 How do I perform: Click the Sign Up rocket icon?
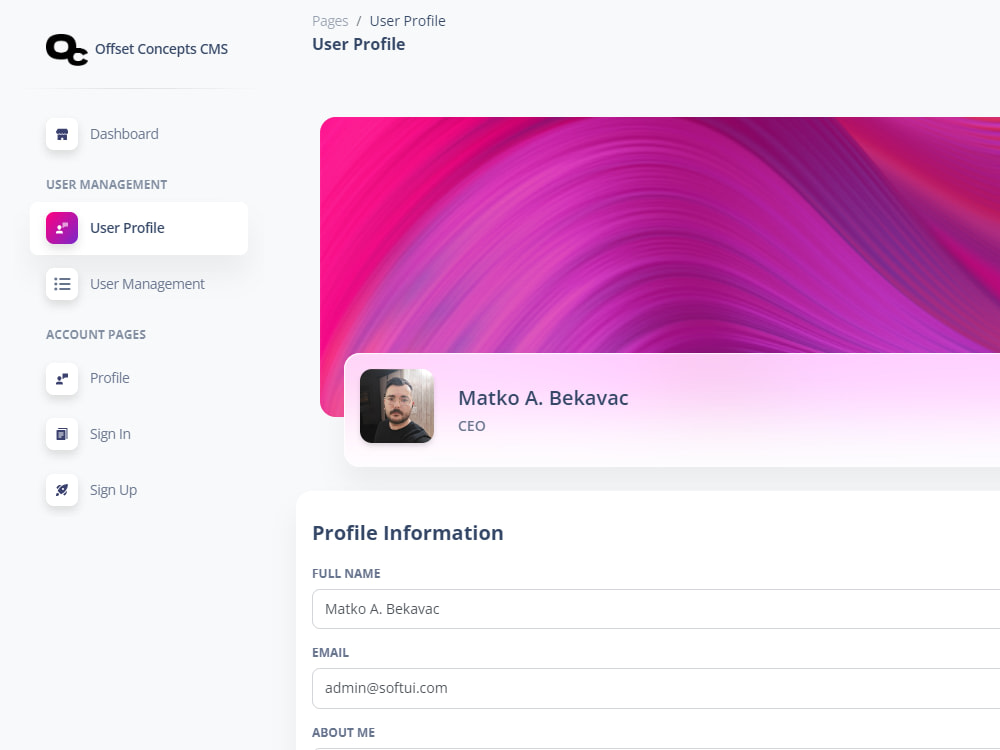click(62, 490)
